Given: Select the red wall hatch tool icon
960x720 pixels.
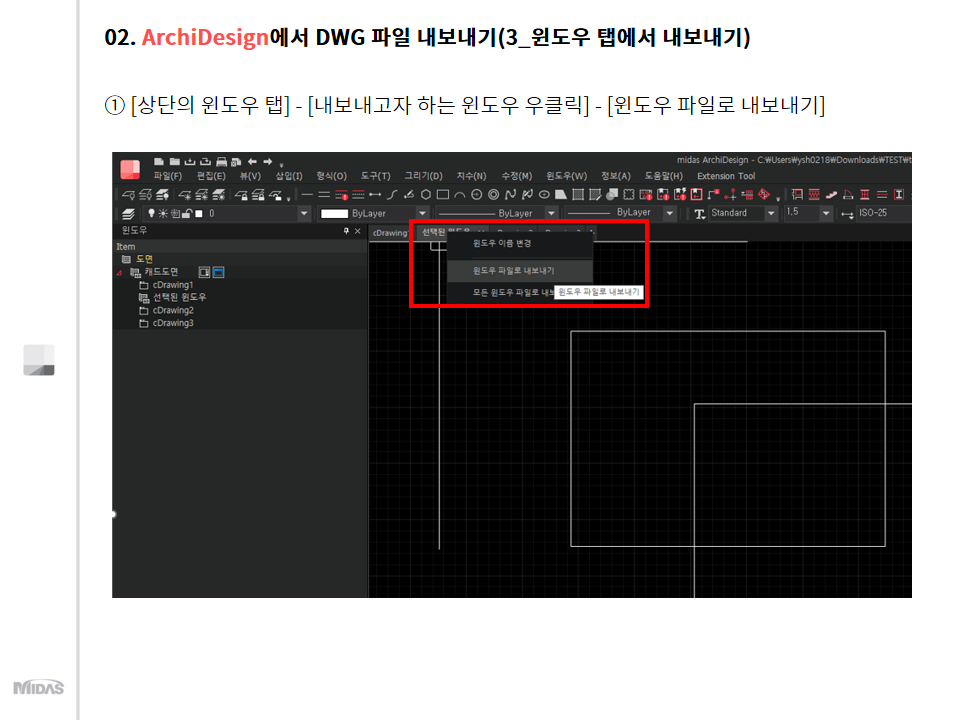Looking at the screenshot, I should coord(814,195).
